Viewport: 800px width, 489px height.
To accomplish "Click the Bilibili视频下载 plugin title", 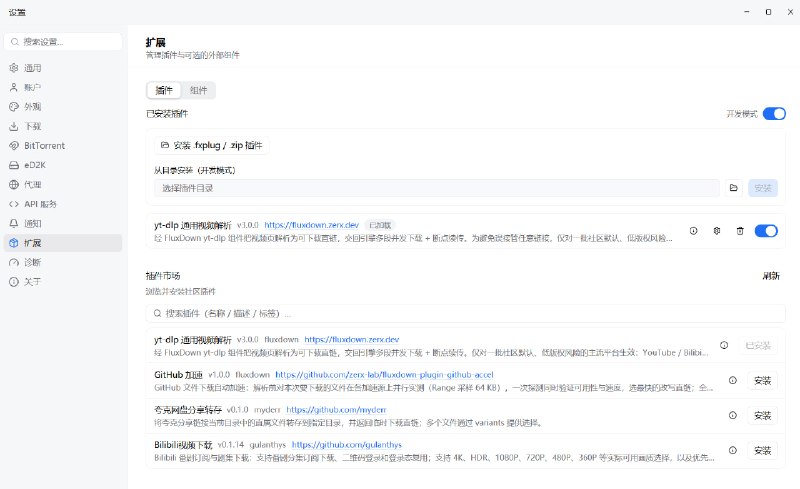I will [x=183, y=445].
